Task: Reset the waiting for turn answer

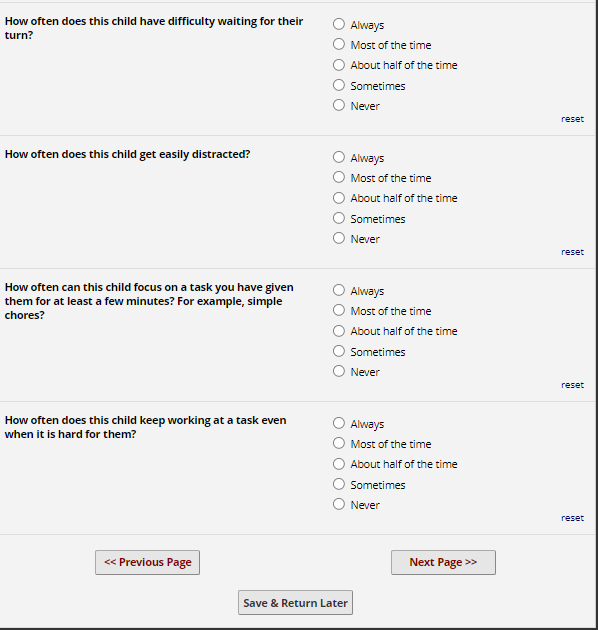Action: pos(572,119)
